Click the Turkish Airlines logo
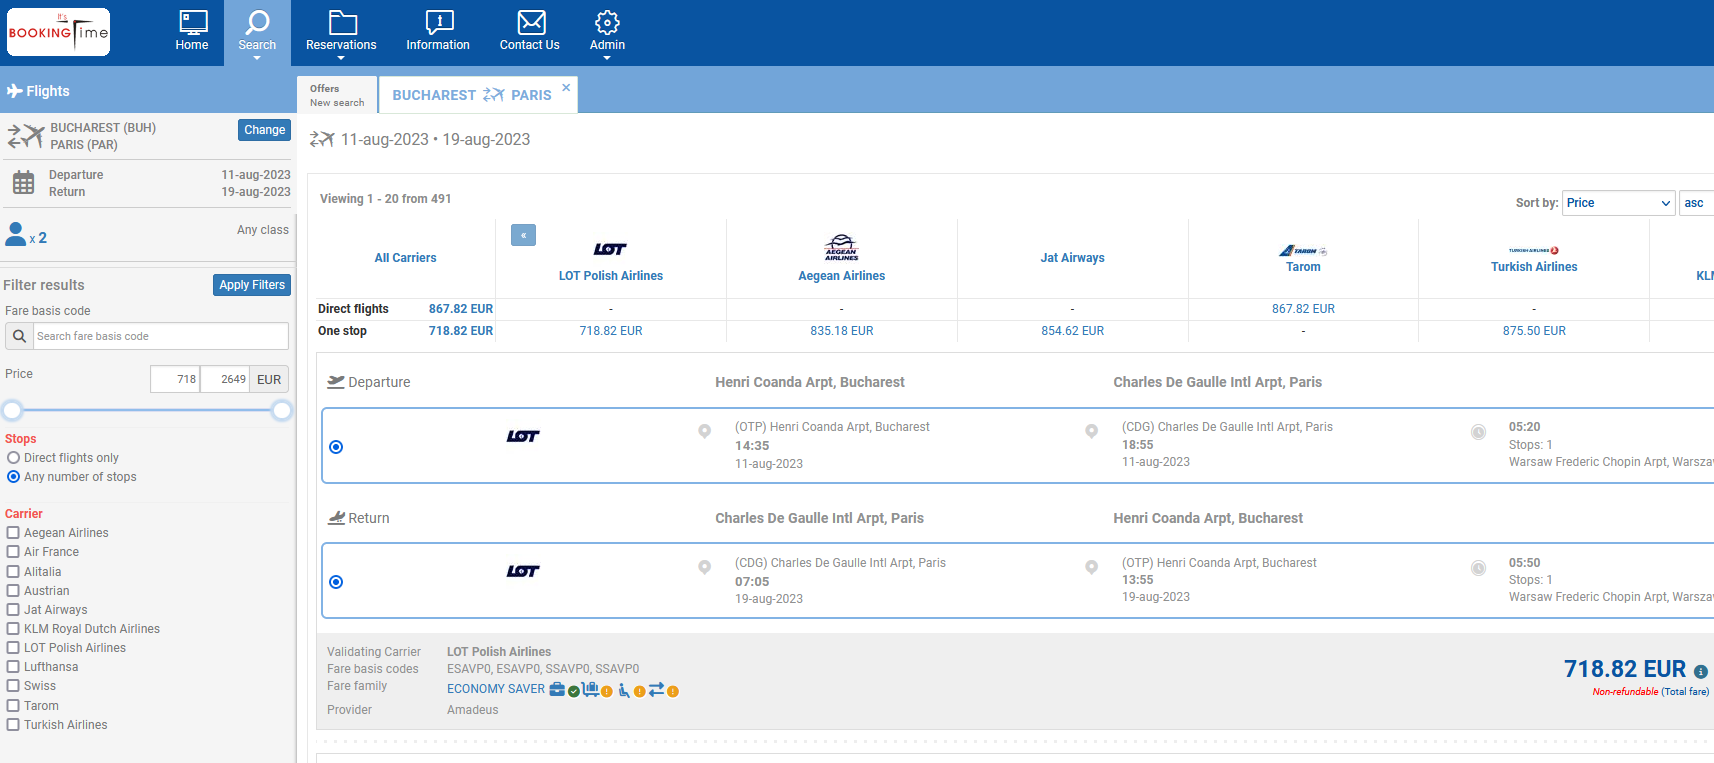The height and width of the screenshot is (763, 1714). click(x=1534, y=250)
